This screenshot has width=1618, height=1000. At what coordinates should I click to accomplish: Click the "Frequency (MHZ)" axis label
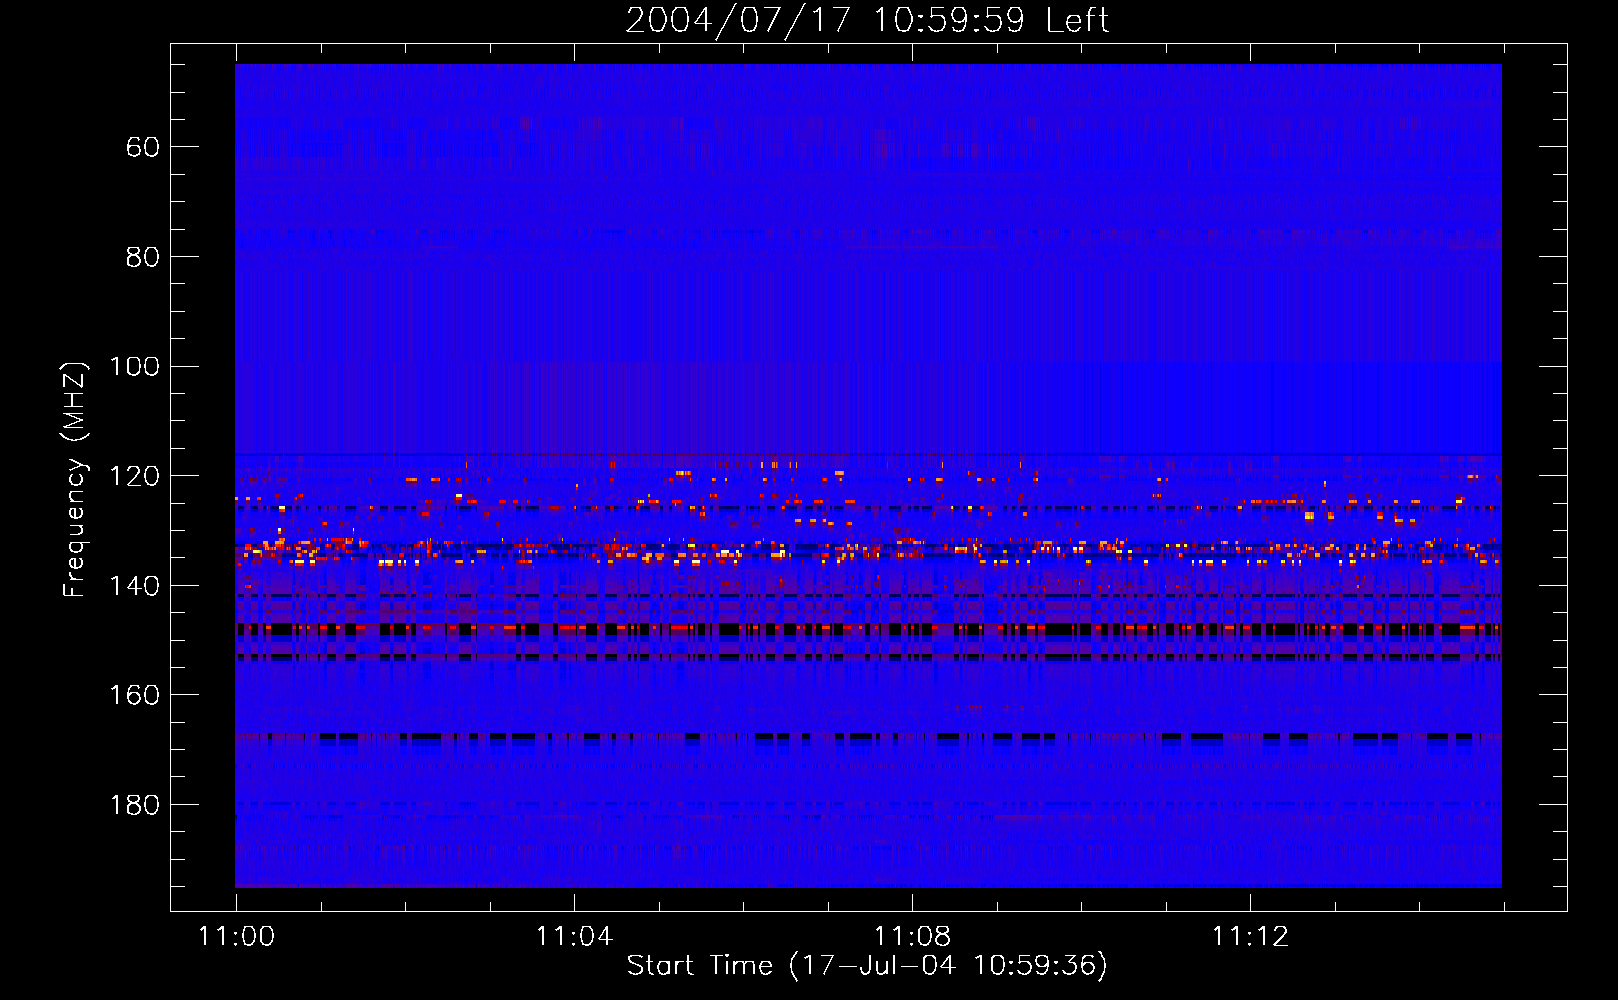(75, 479)
